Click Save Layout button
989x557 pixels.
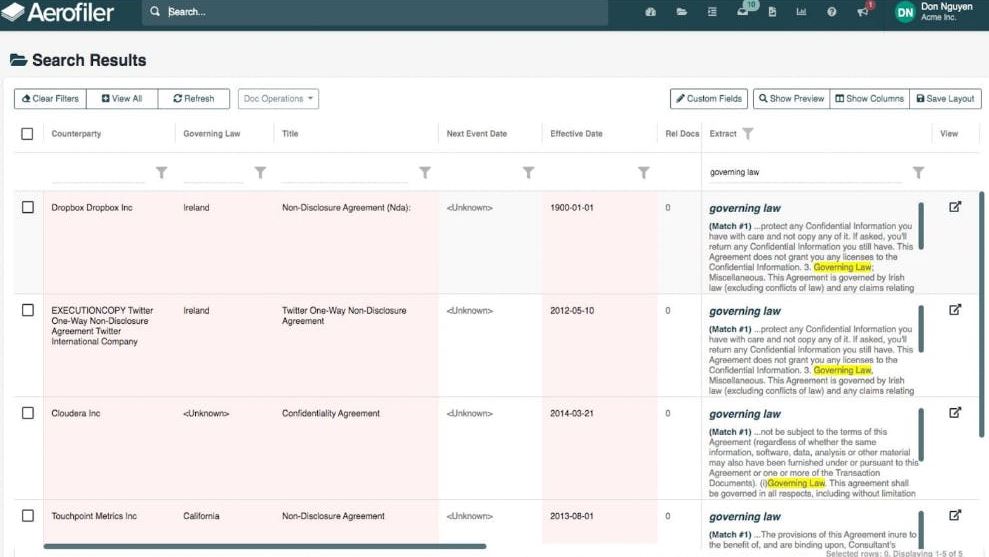pos(945,98)
